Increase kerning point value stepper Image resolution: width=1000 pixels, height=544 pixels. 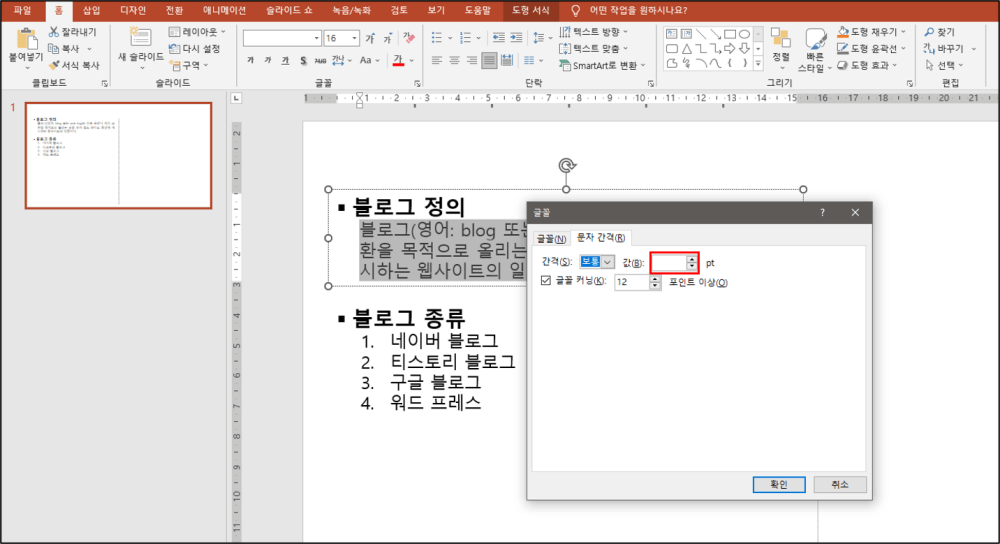(655, 279)
